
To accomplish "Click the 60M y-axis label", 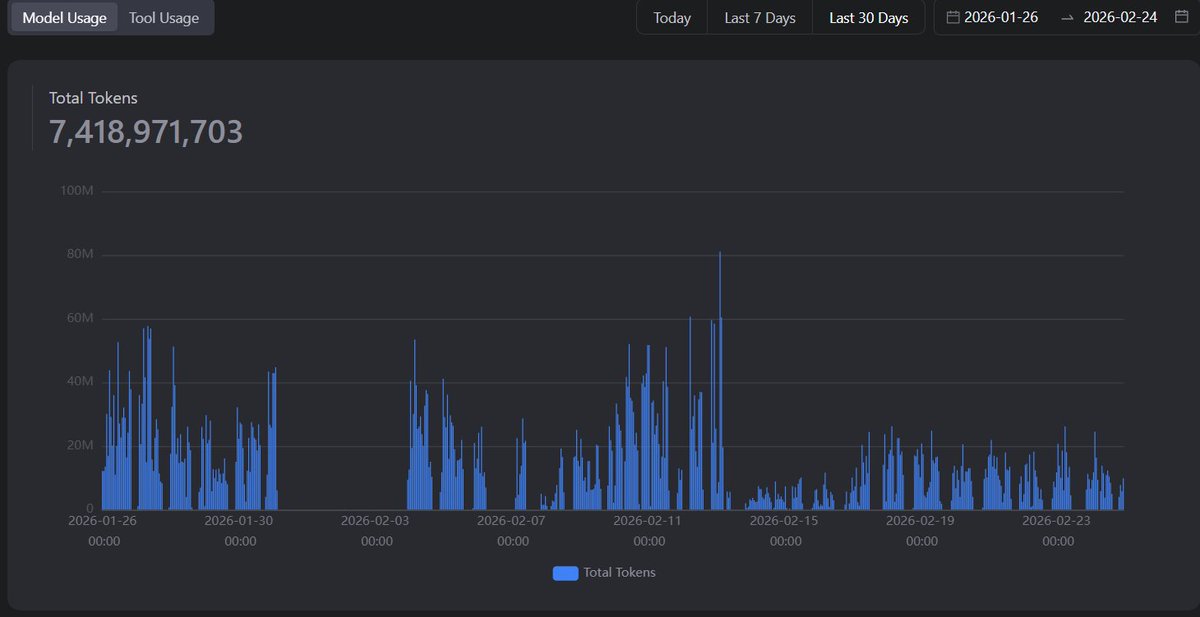I will [80, 318].
